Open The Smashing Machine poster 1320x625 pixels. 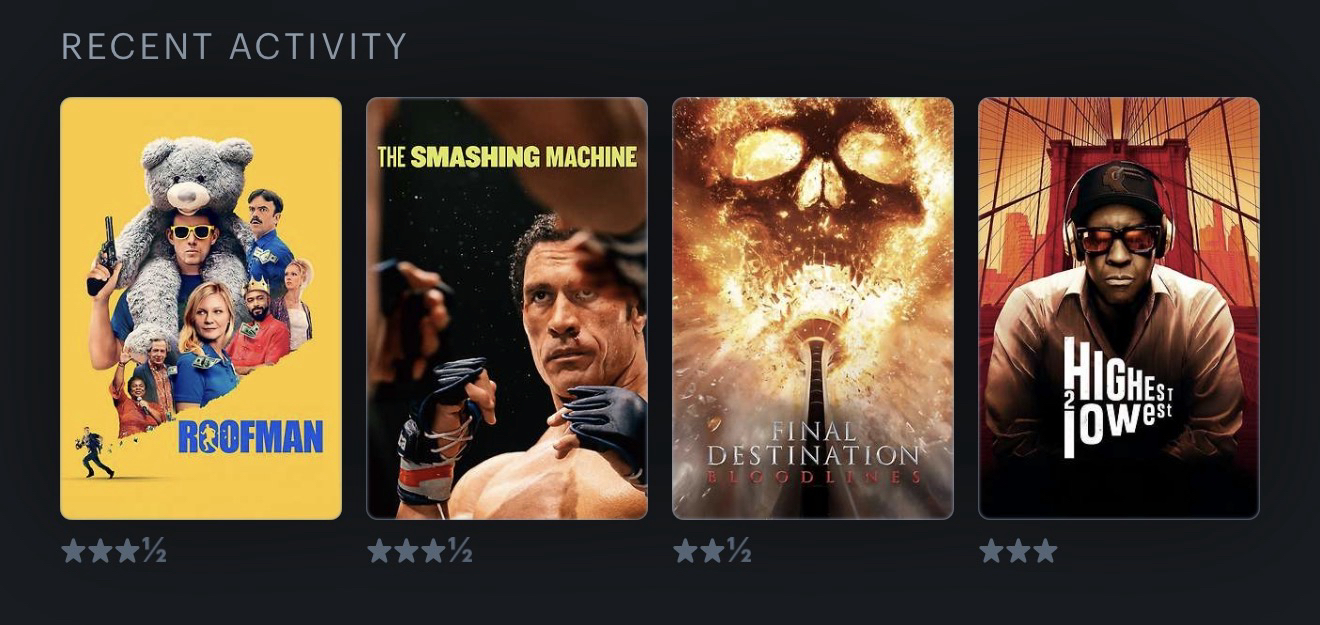[x=507, y=308]
